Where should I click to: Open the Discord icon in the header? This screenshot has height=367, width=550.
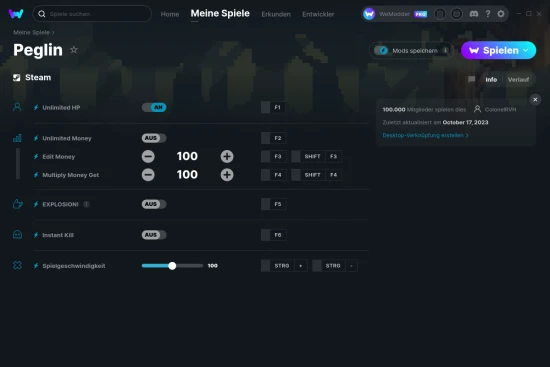click(x=474, y=14)
